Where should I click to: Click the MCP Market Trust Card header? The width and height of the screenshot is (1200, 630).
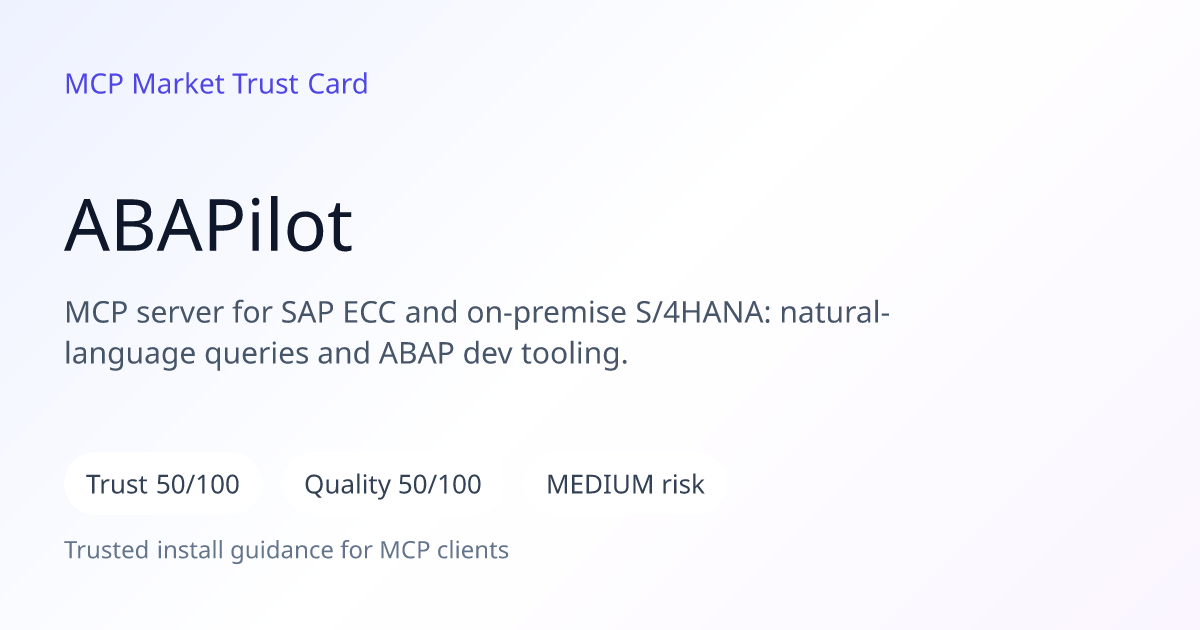point(216,84)
